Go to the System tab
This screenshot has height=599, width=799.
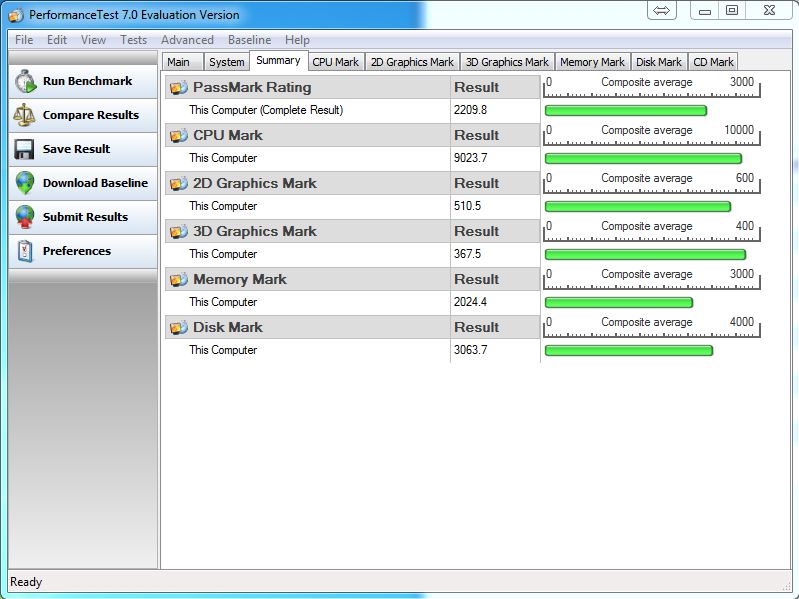click(226, 62)
